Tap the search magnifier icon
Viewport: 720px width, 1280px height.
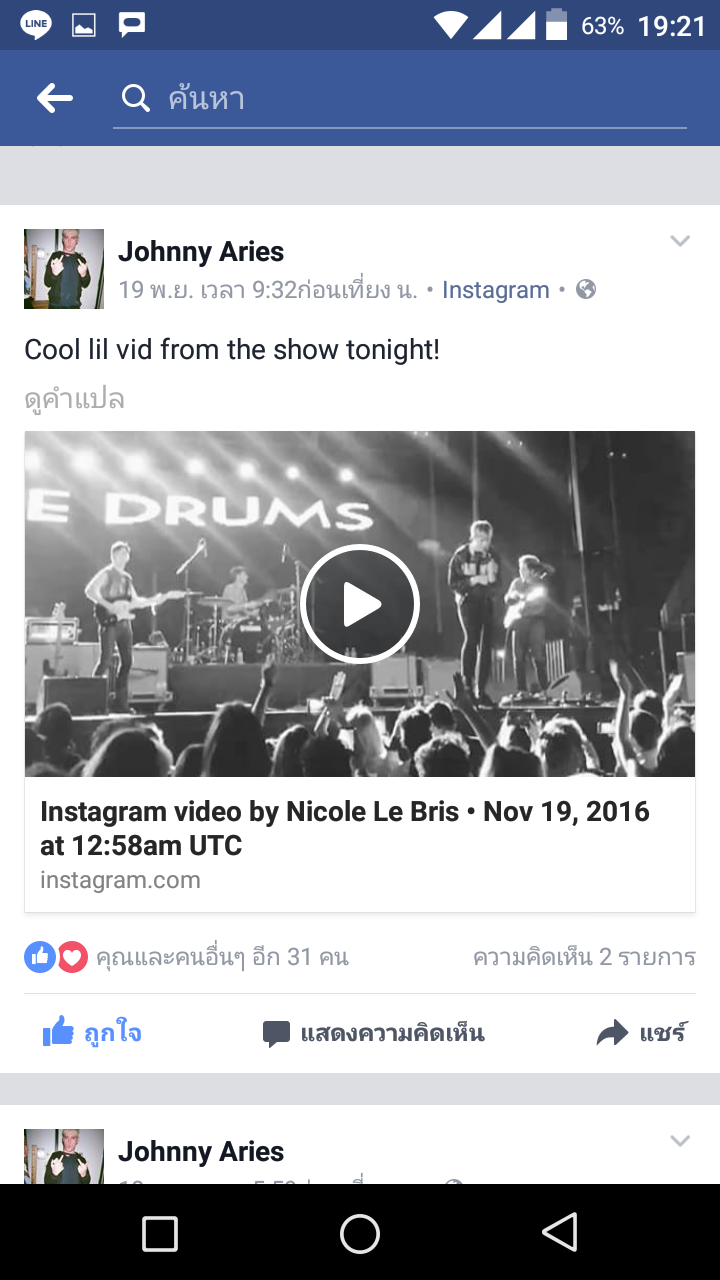pos(135,98)
